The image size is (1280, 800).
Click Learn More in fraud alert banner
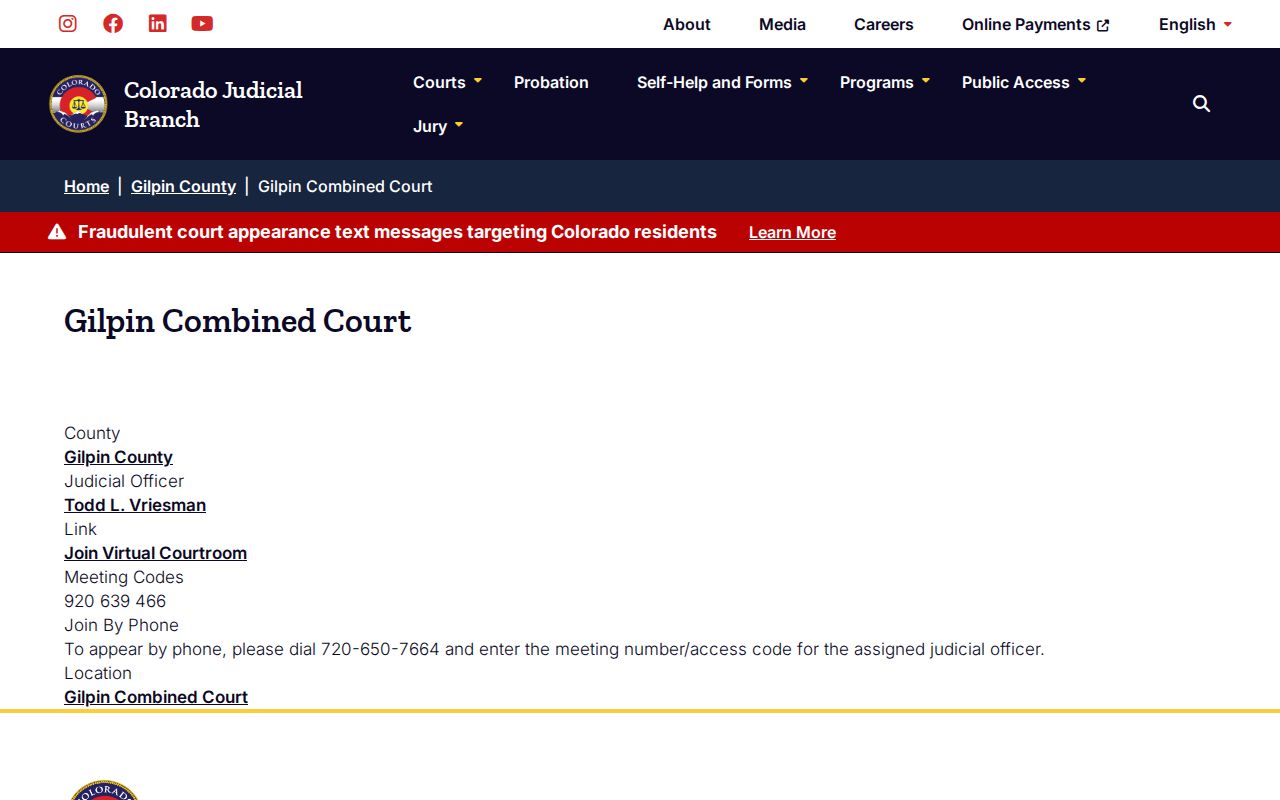click(x=792, y=232)
